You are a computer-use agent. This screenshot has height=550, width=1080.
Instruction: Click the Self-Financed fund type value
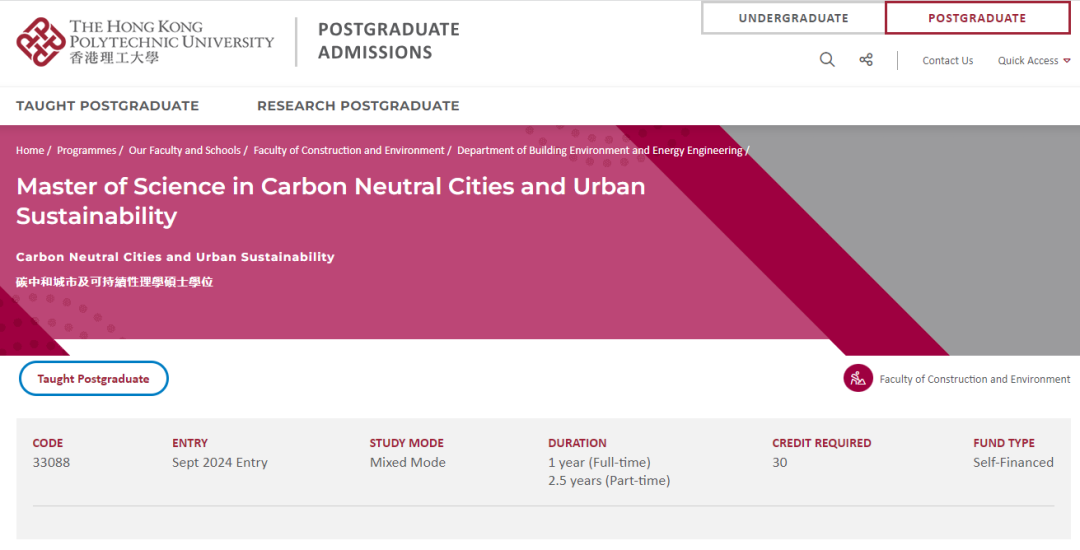tap(1013, 463)
